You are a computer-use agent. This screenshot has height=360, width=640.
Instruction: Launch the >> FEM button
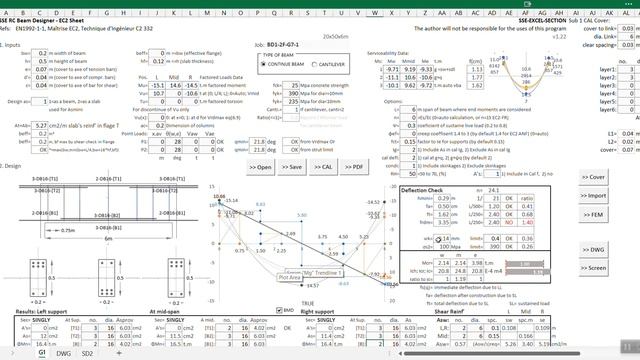pyautogui.click(x=593, y=215)
